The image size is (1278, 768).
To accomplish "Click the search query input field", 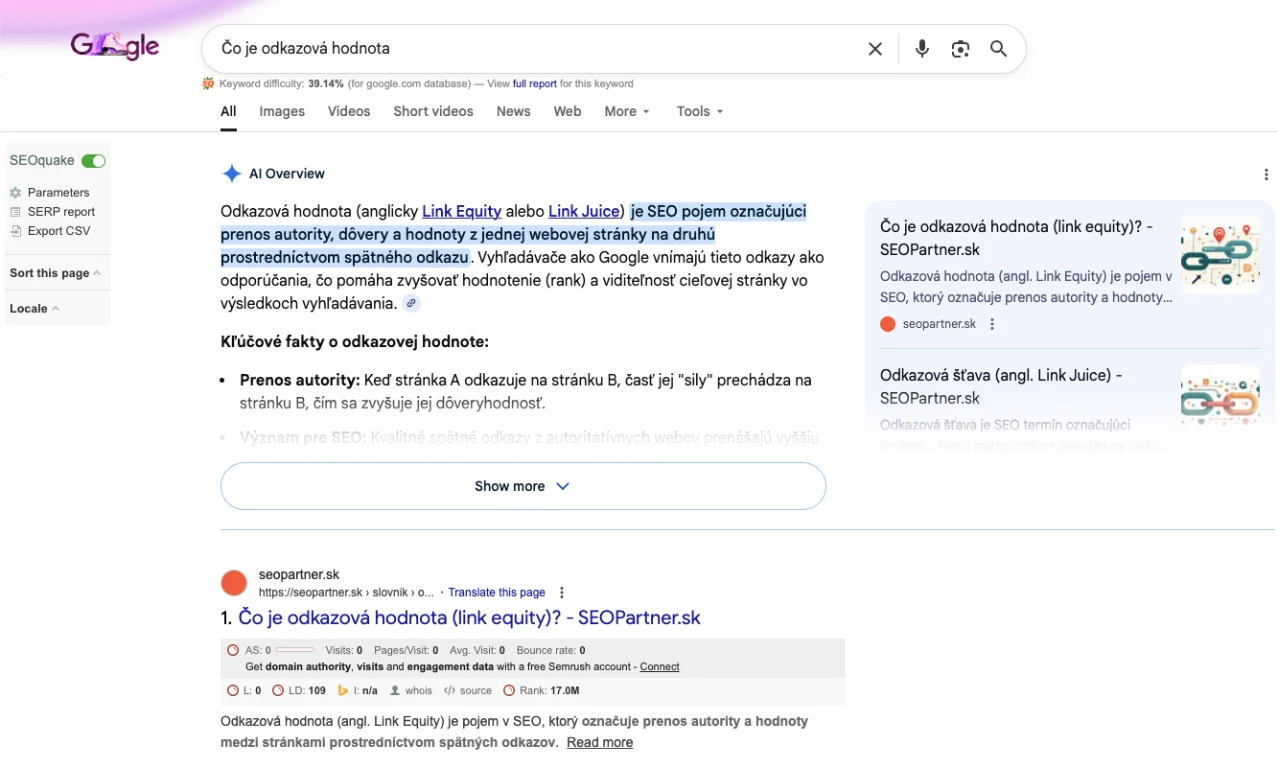I will point(530,49).
